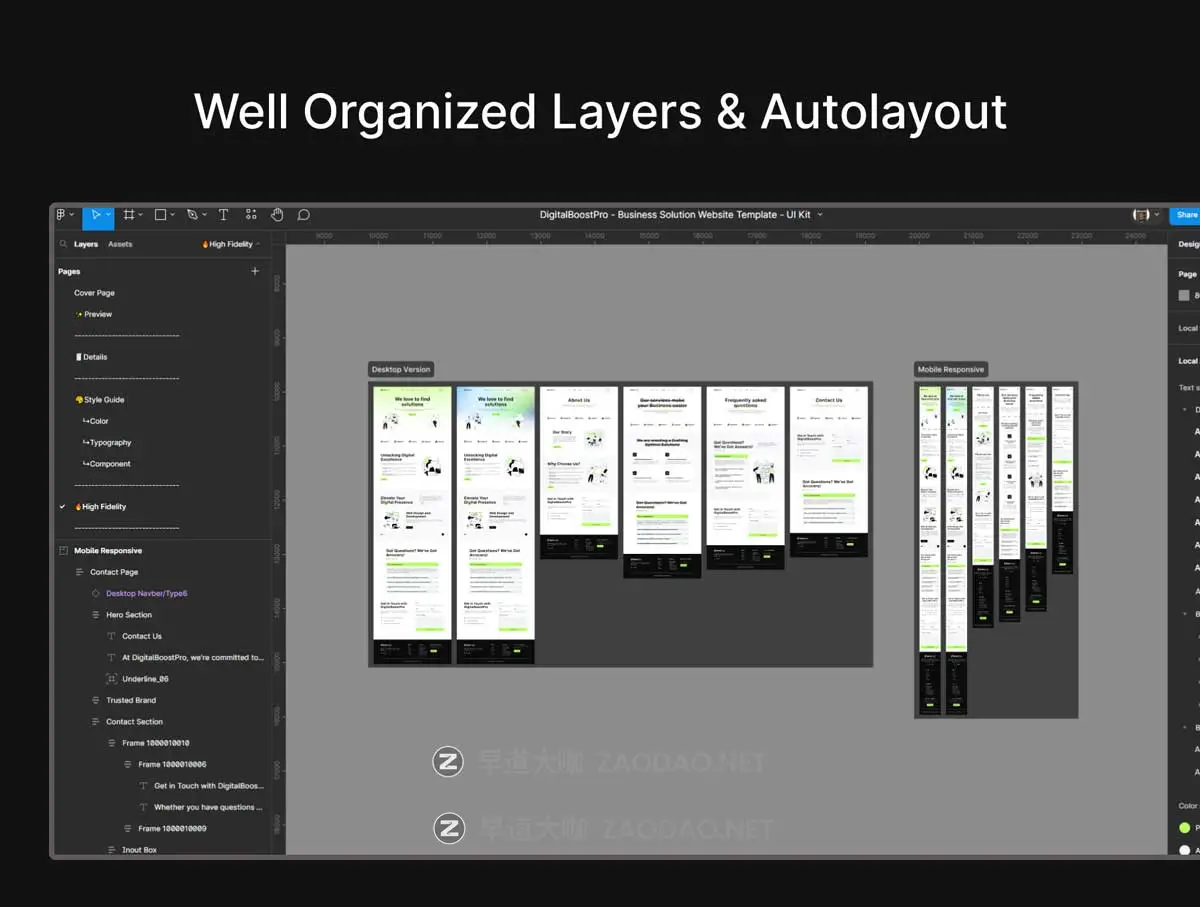
Task: Open the Actions menu
Action: (x=250, y=214)
